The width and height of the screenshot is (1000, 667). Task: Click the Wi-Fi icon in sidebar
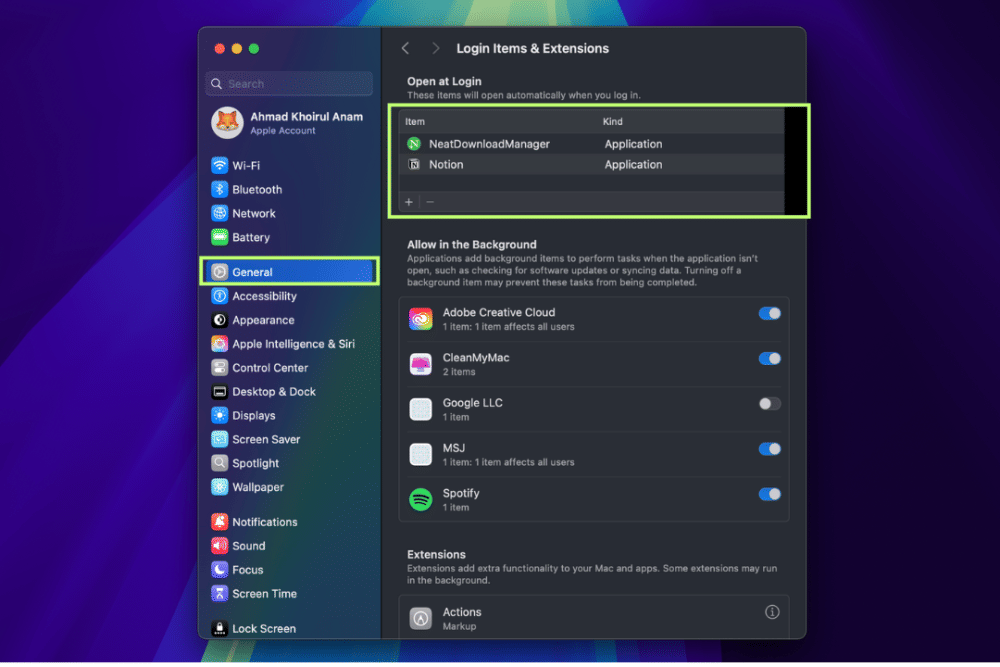coord(220,165)
